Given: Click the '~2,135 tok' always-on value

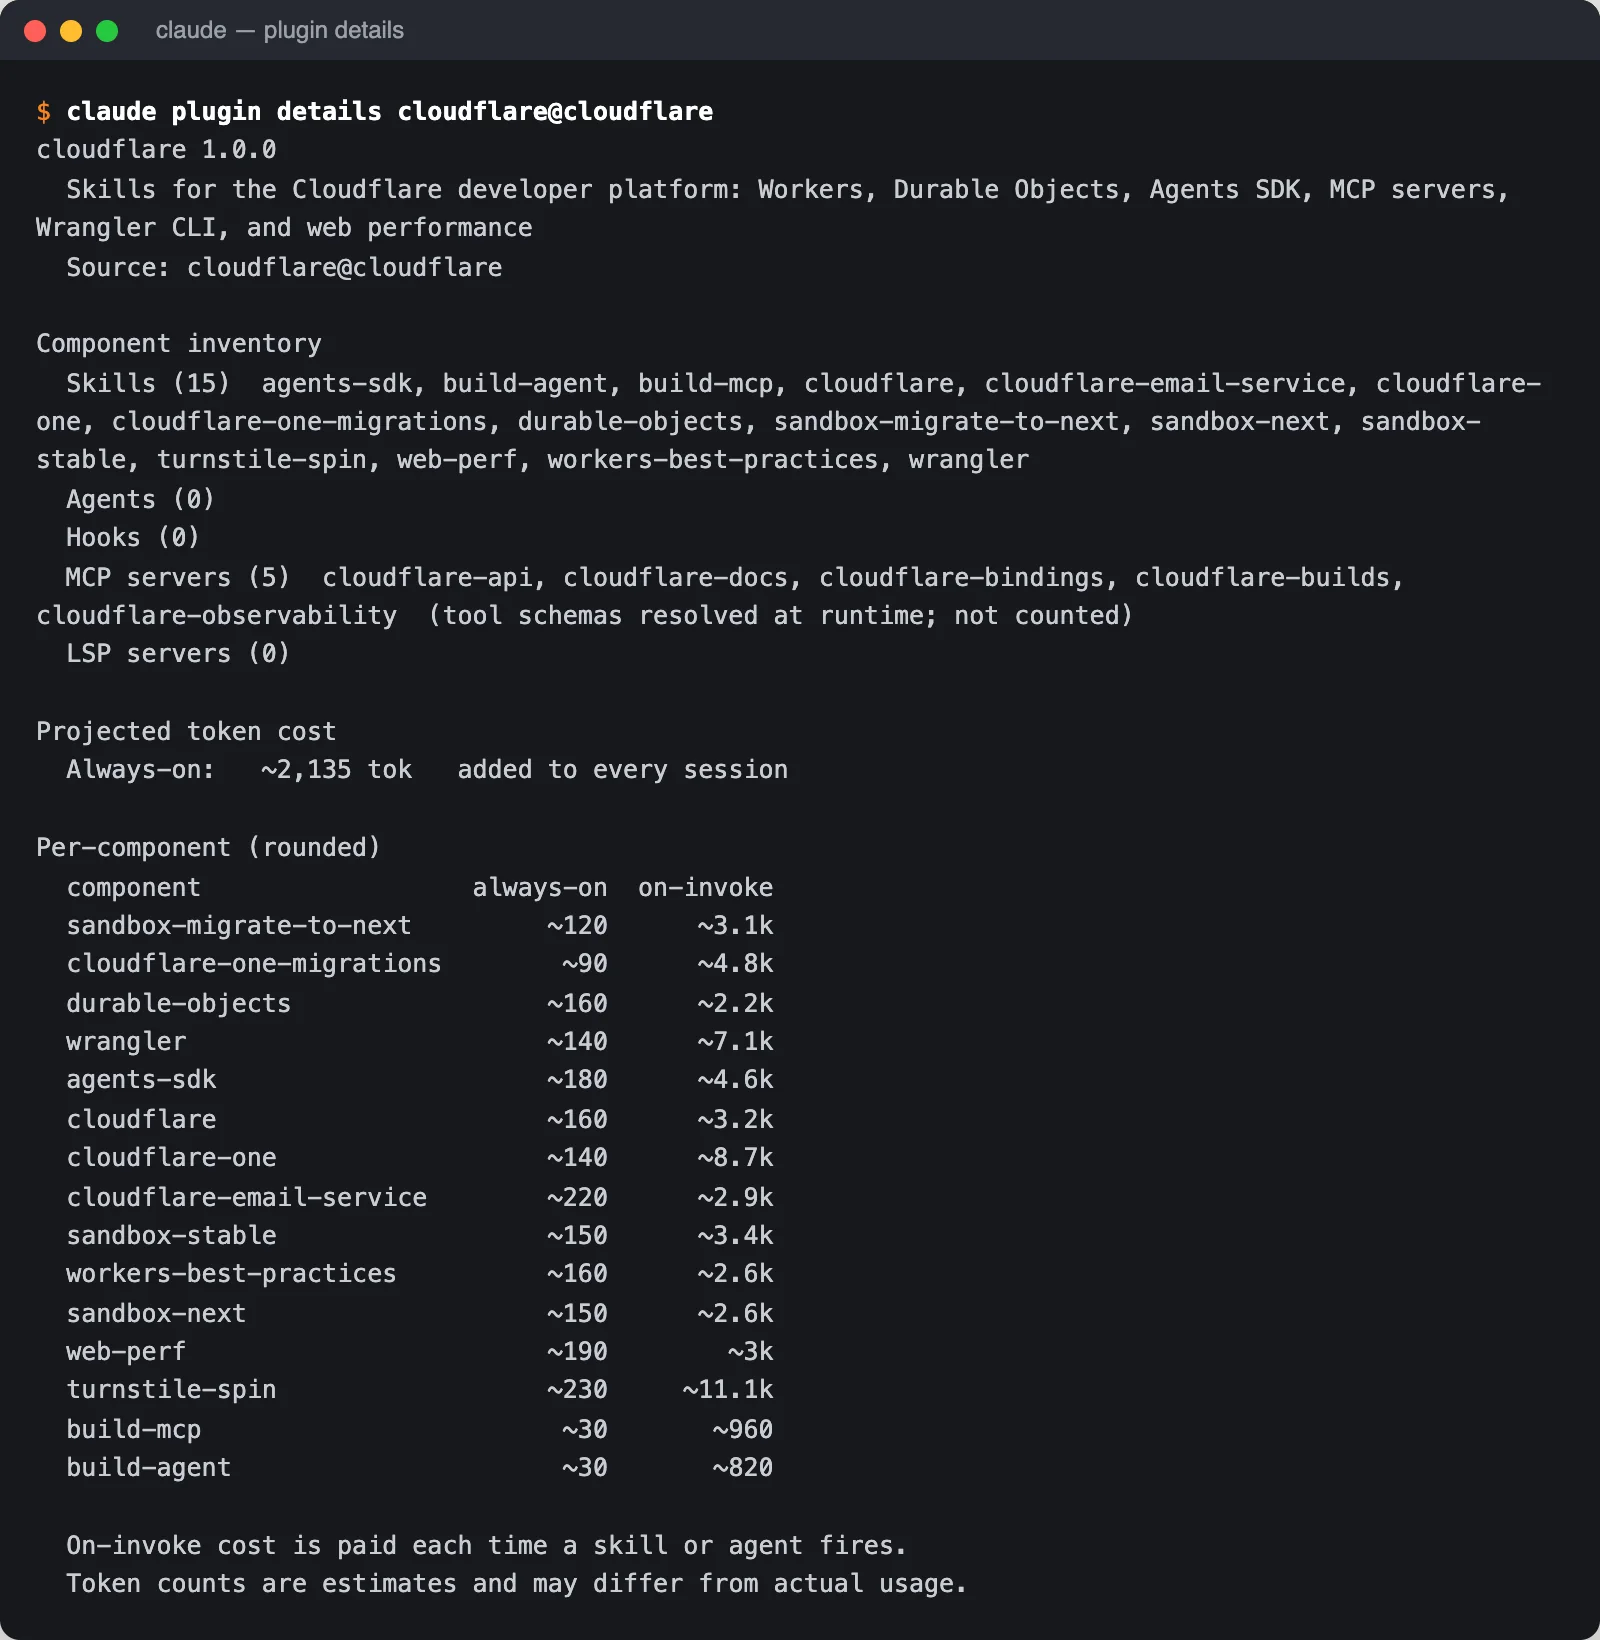Looking at the screenshot, I should pyautogui.click(x=337, y=770).
